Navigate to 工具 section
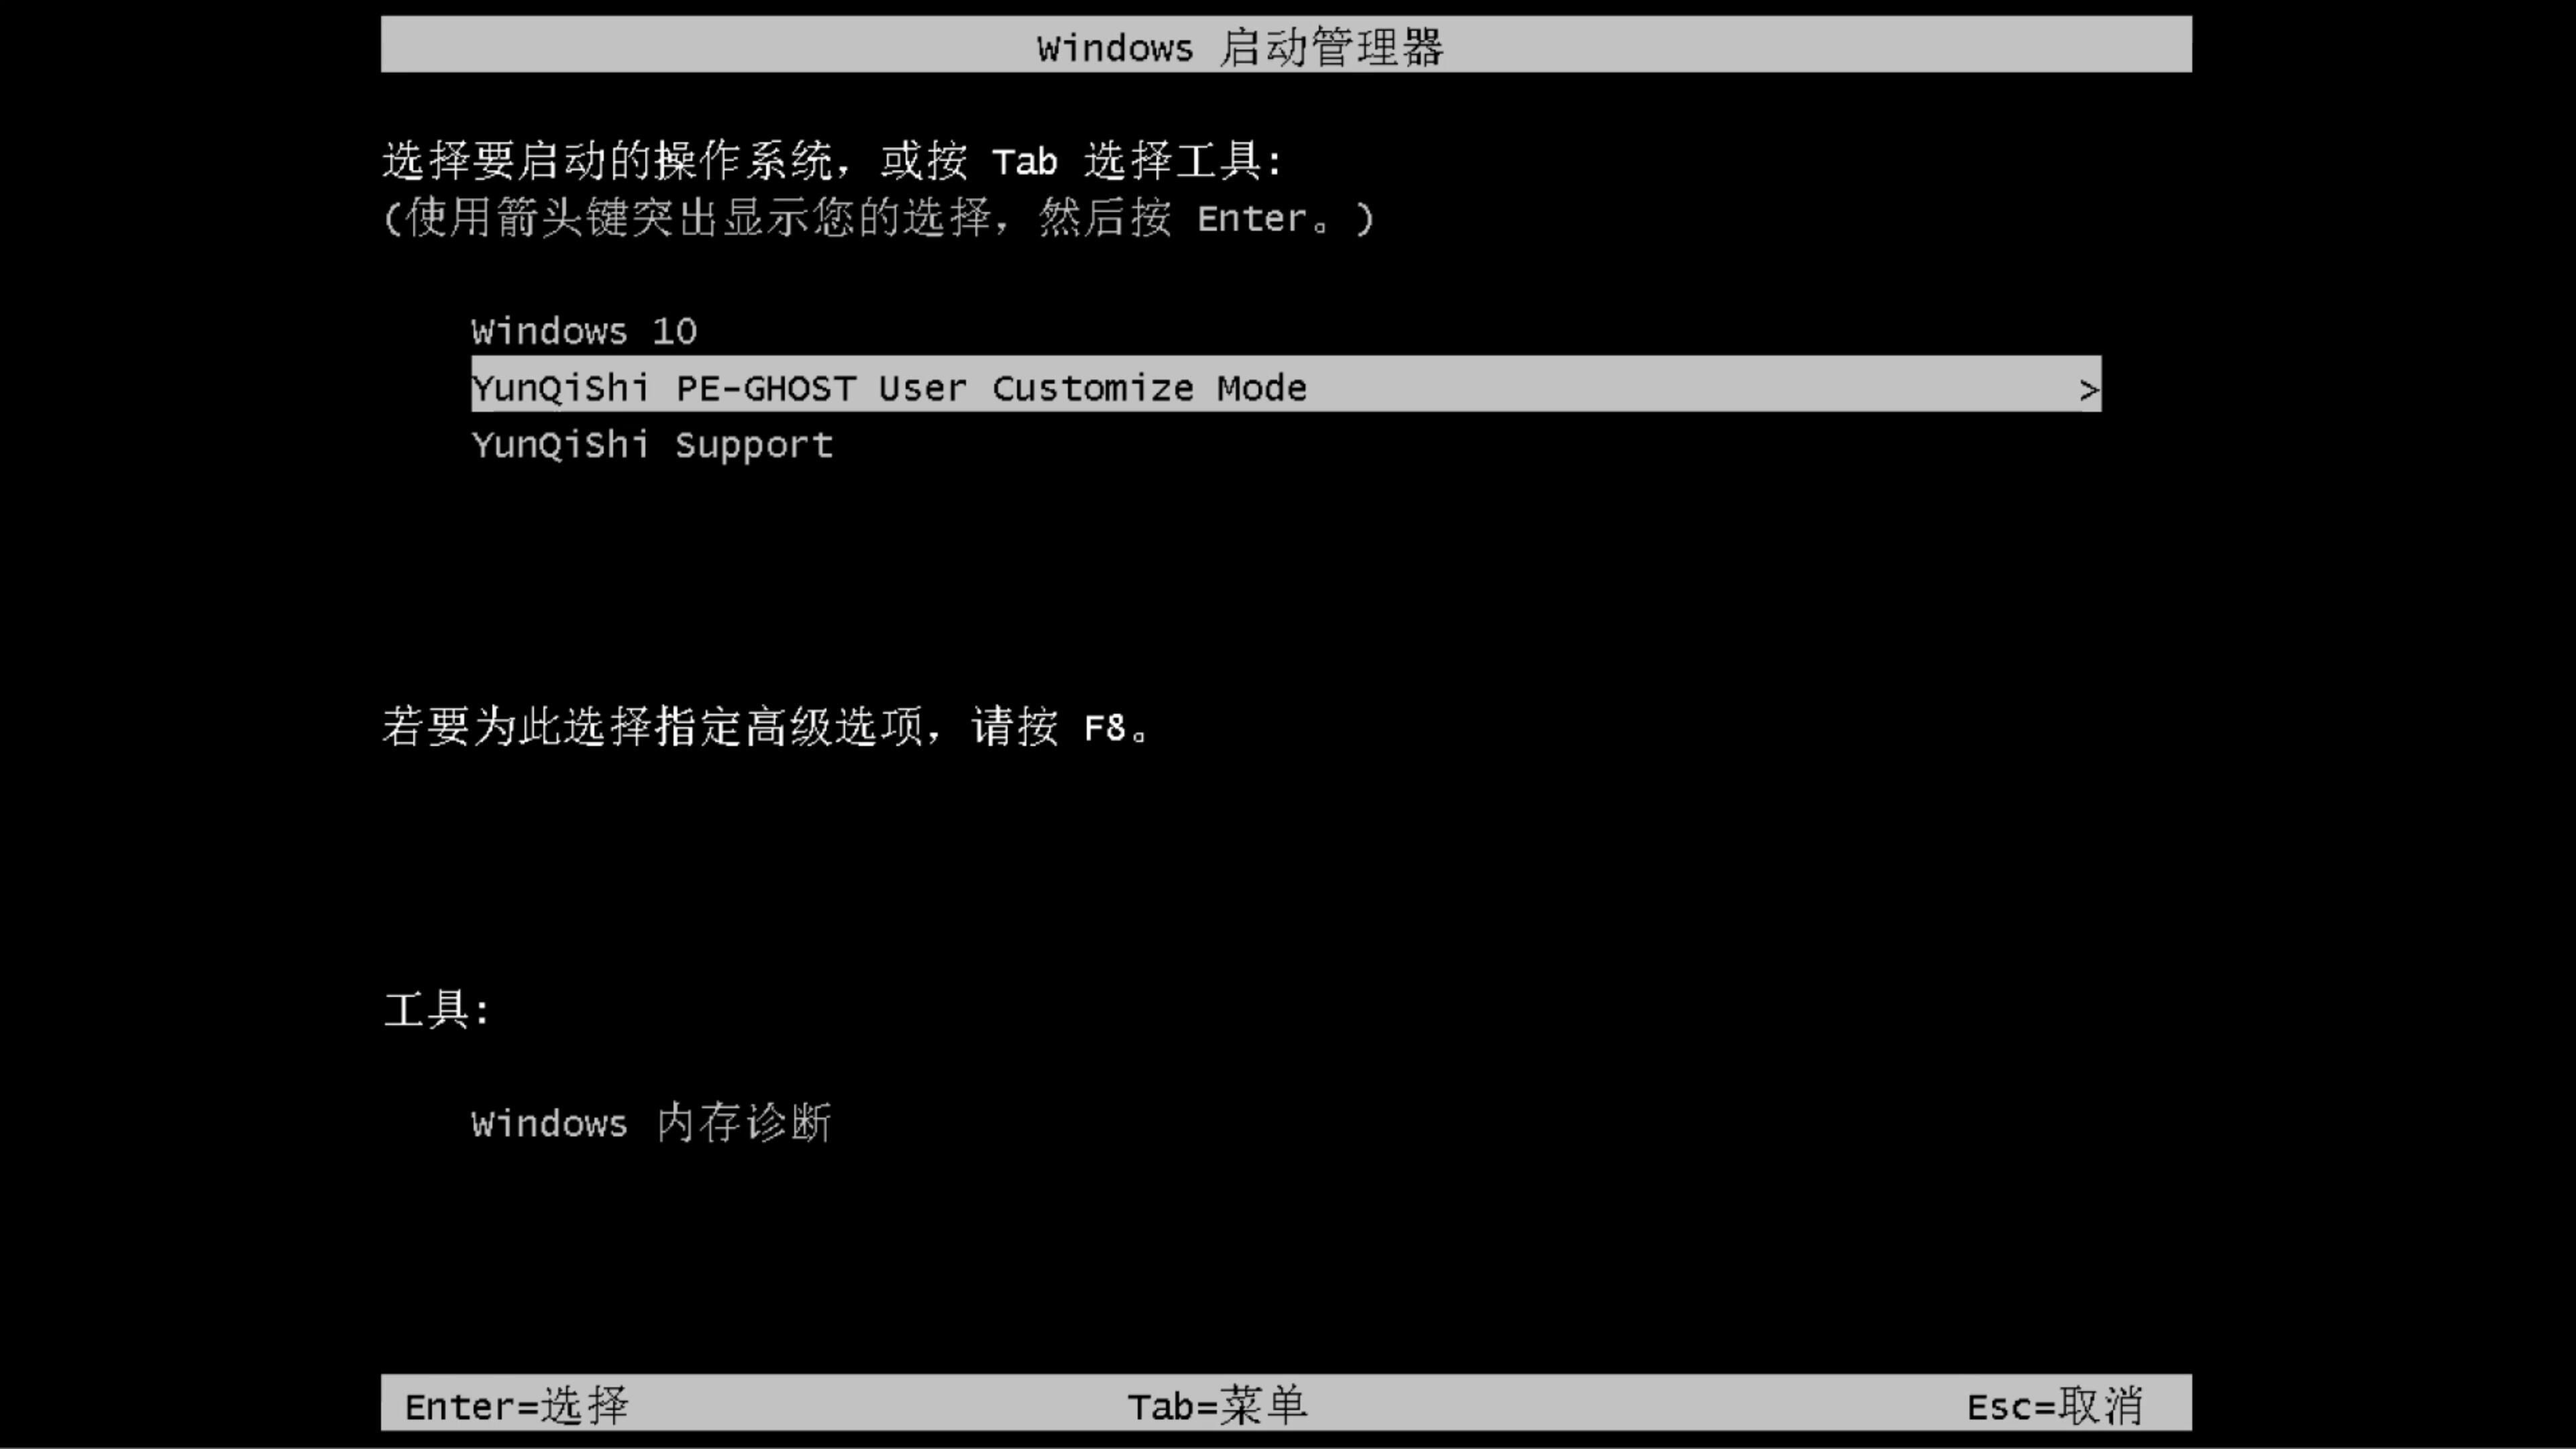The width and height of the screenshot is (2576, 1449). point(439,1008)
